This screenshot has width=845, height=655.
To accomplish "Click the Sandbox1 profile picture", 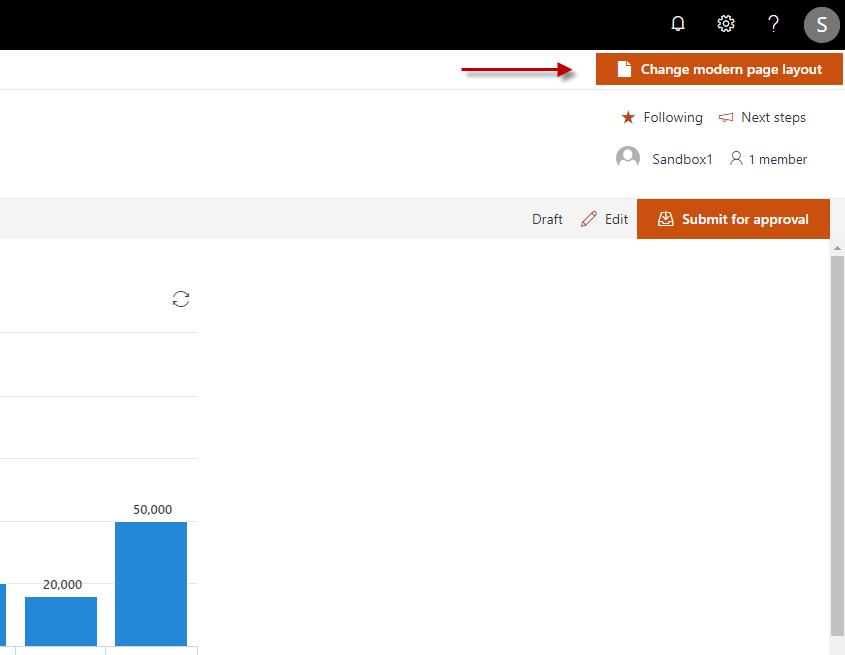I will click(x=628, y=157).
